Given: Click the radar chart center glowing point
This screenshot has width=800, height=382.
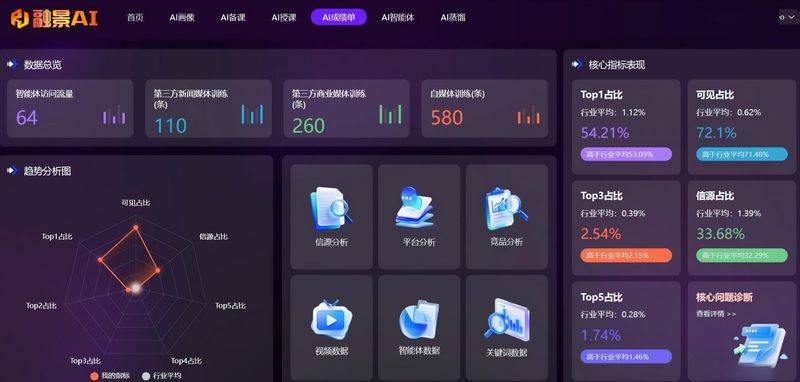Looking at the screenshot, I should pos(136,288).
